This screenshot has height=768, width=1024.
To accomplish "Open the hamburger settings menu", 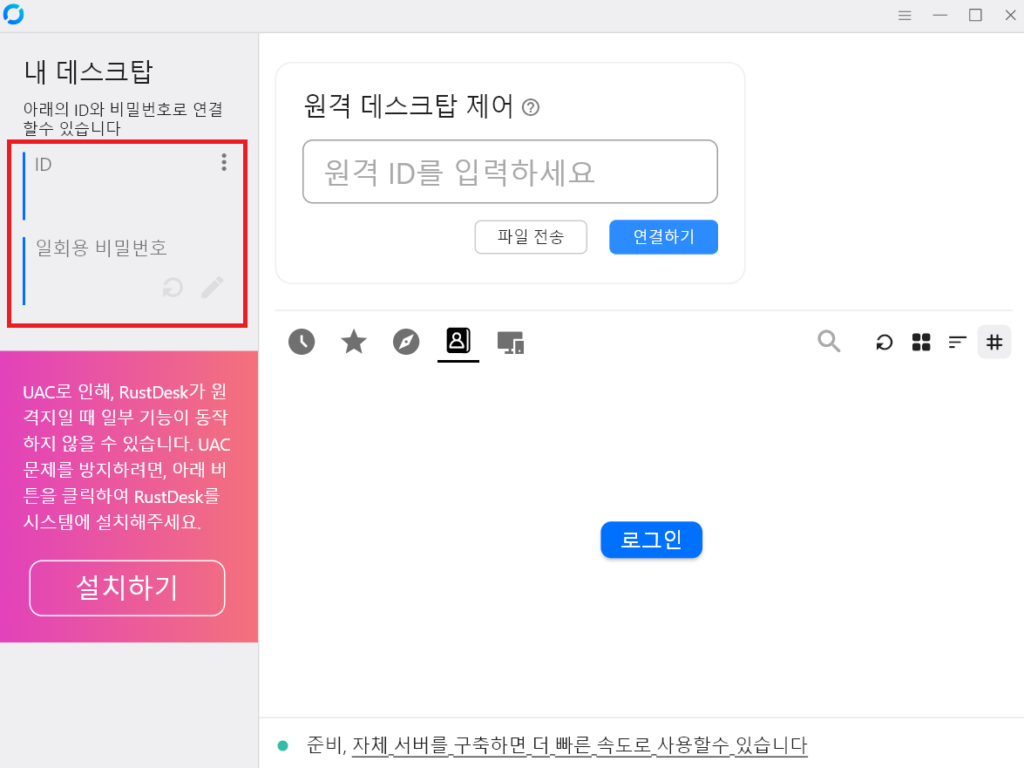I will pos(905,15).
